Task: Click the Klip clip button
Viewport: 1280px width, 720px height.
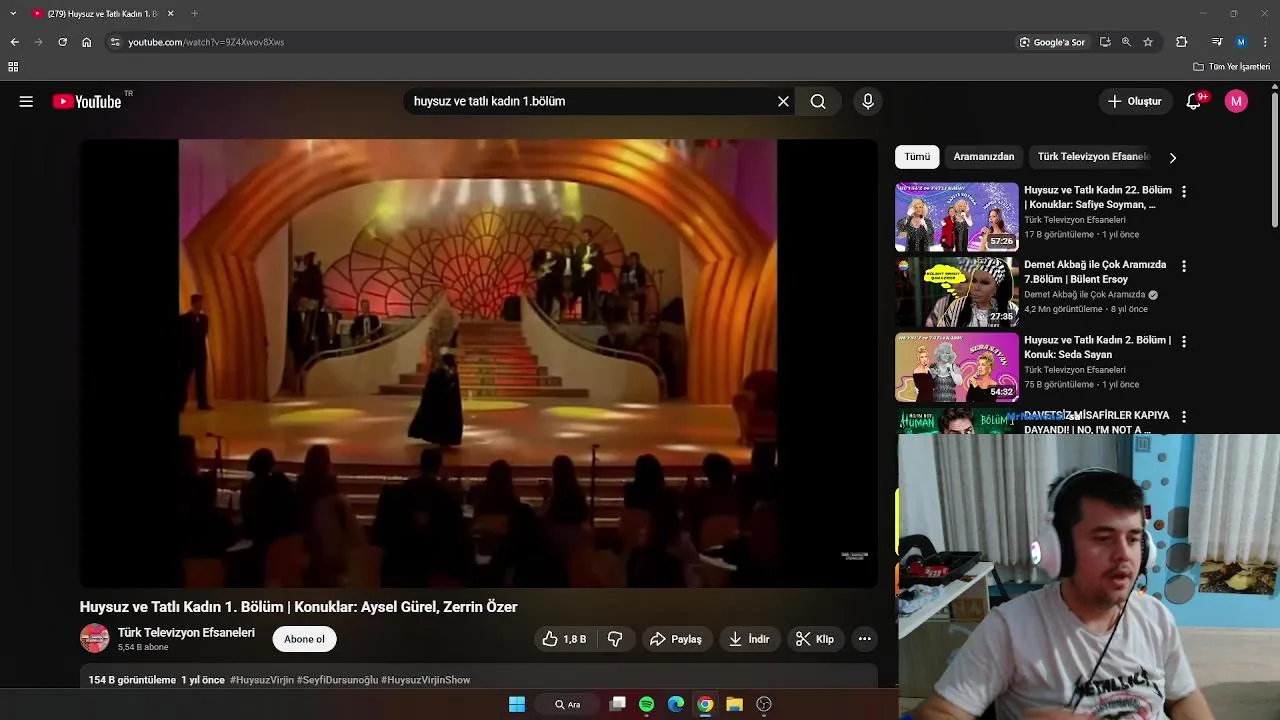Action: pyautogui.click(x=814, y=639)
